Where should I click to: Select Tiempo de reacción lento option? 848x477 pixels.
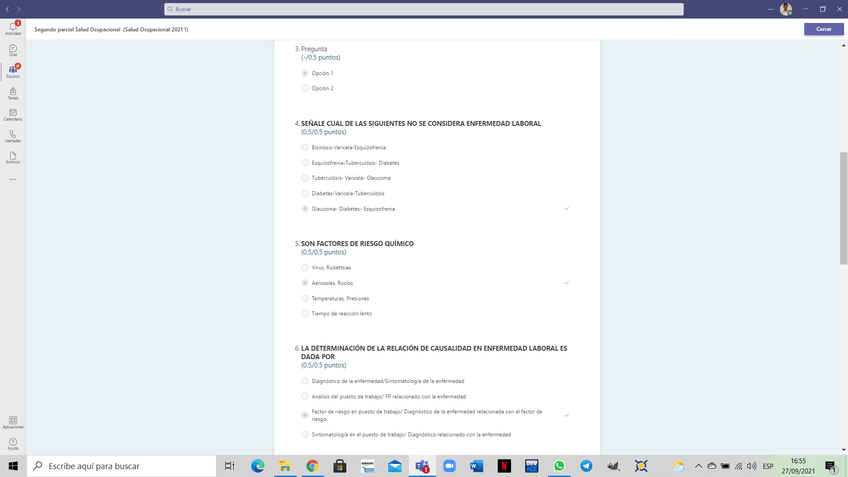(x=305, y=314)
